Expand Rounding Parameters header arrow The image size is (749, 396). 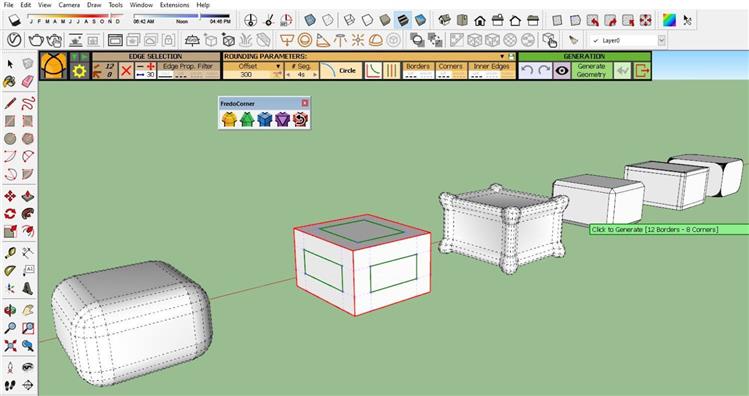(x=502, y=56)
